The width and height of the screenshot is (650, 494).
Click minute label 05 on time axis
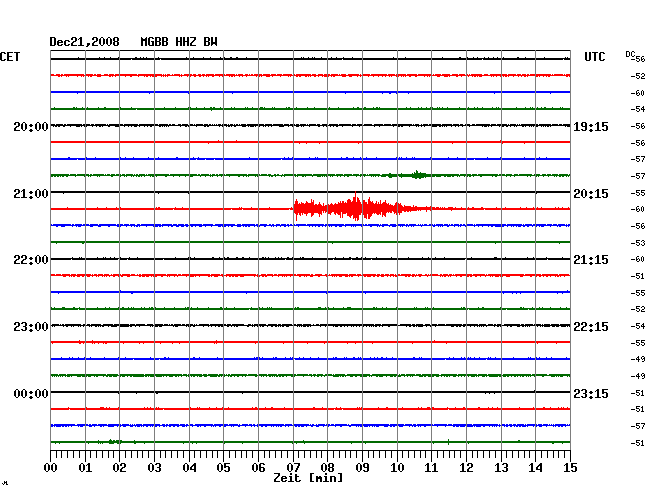click(223, 467)
